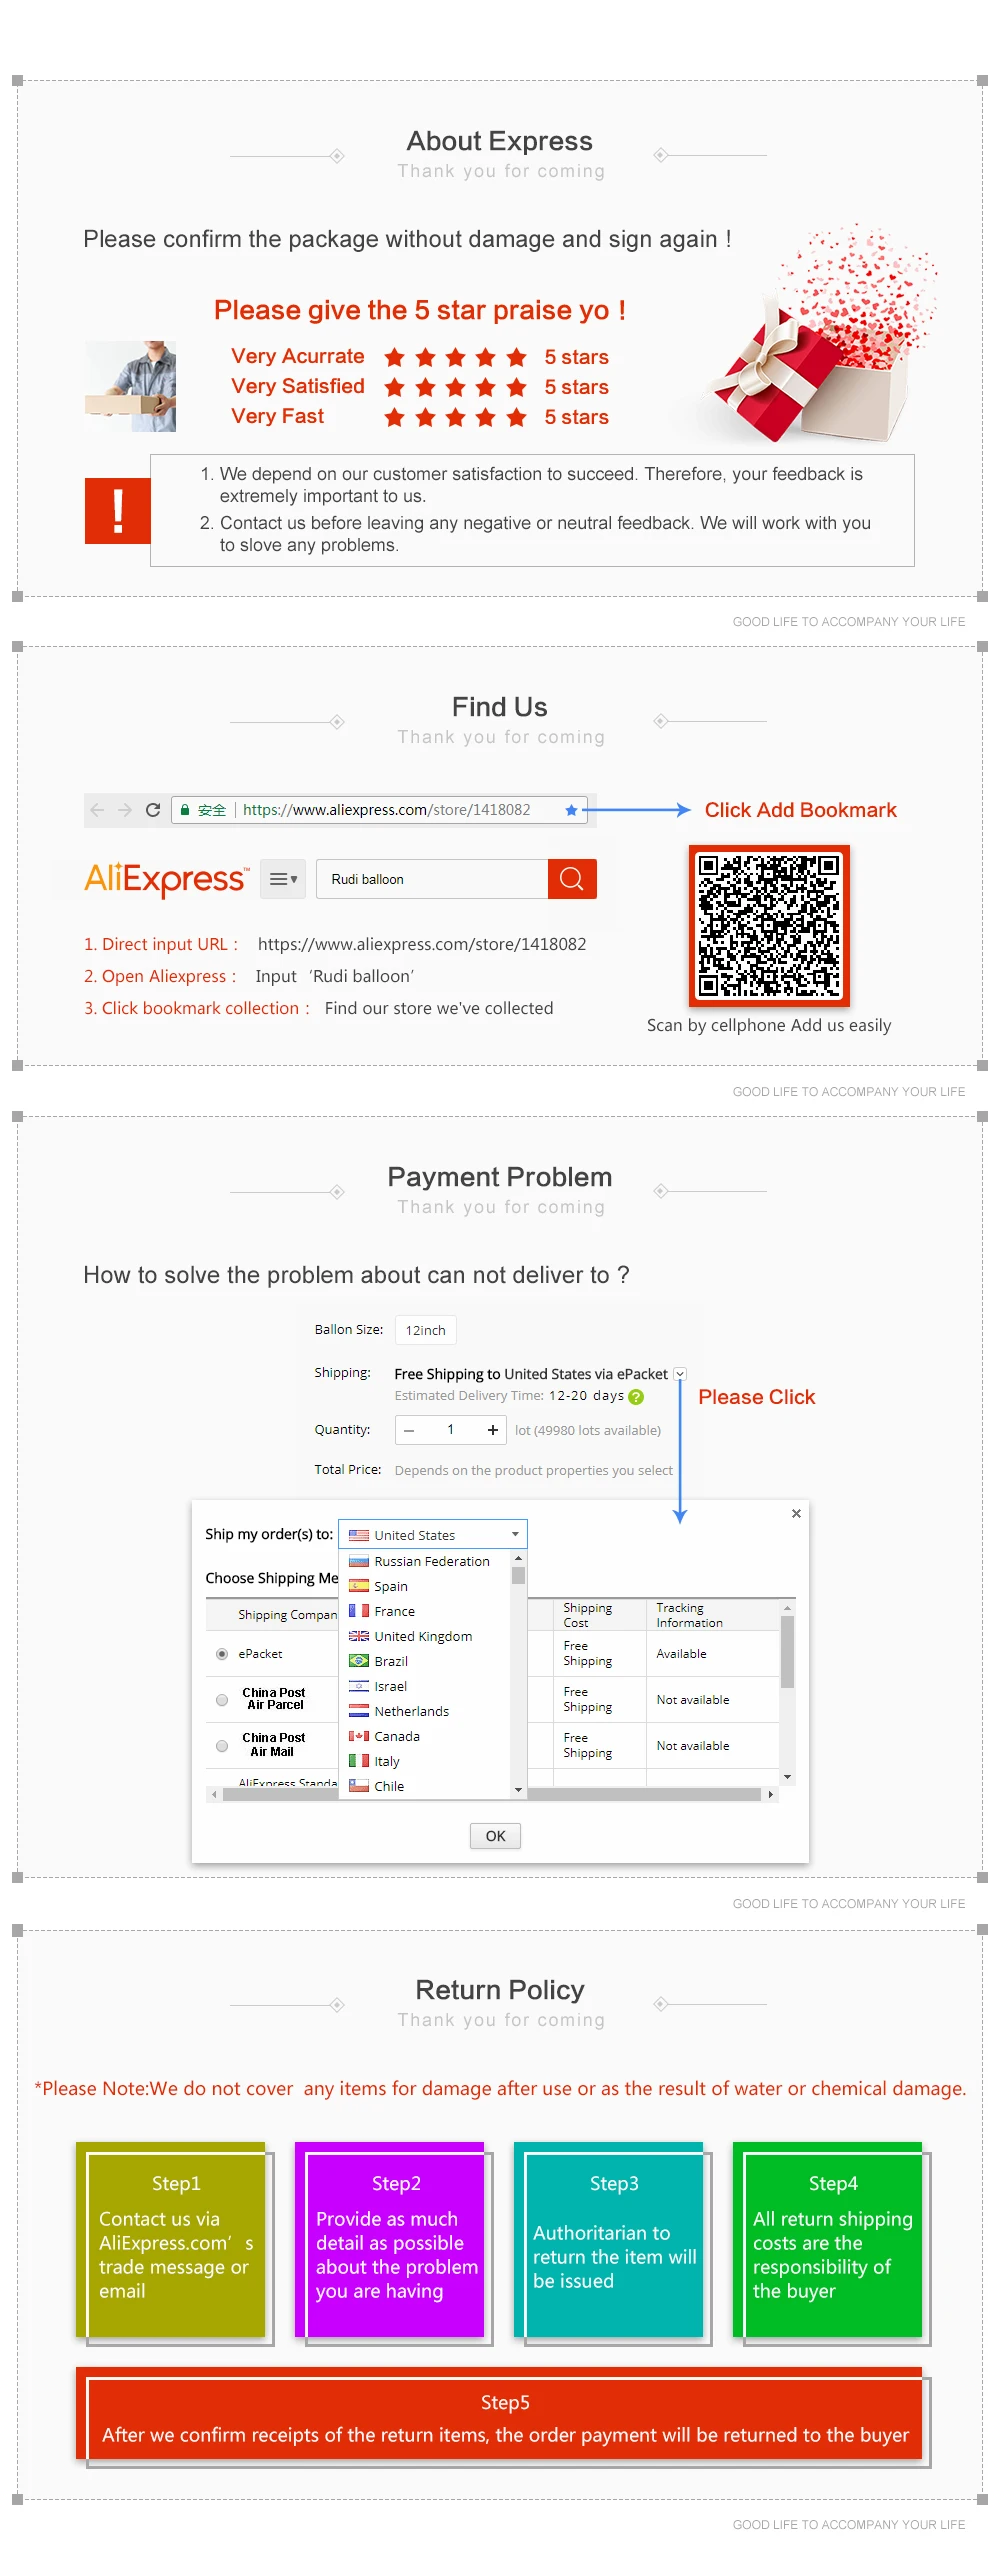Click the red exclamation warning icon
The image size is (1000, 2550).
click(118, 511)
